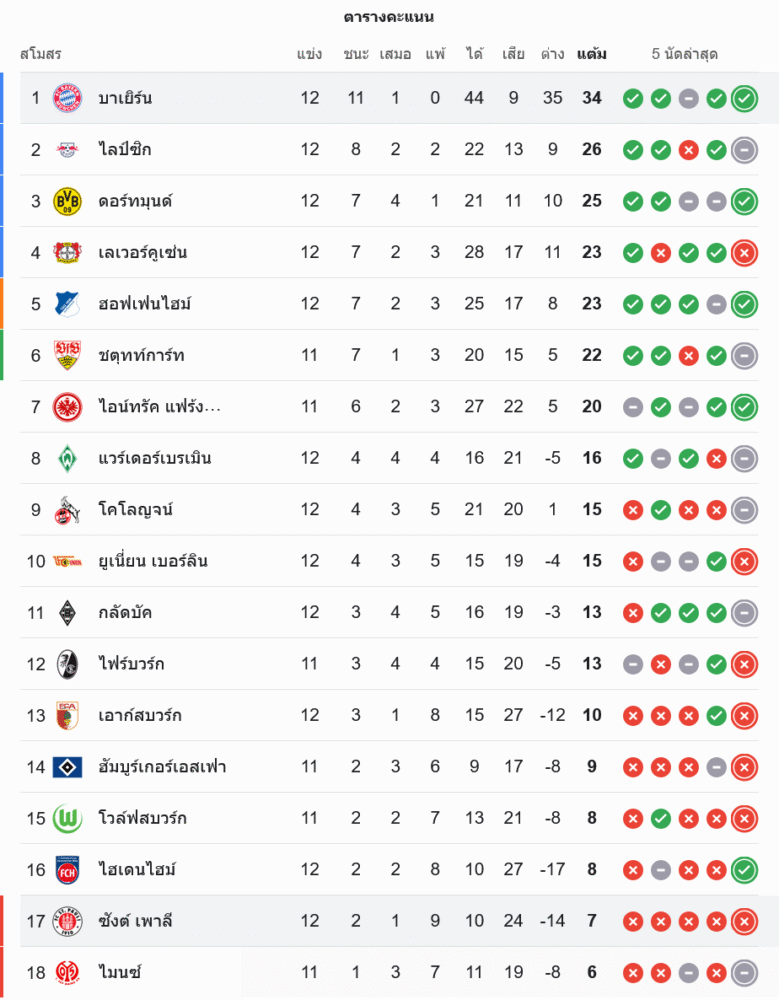Click the Borussia Dortmund BVB logo
Viewport: 779px width, 1000px height.
tap(67, 201)
